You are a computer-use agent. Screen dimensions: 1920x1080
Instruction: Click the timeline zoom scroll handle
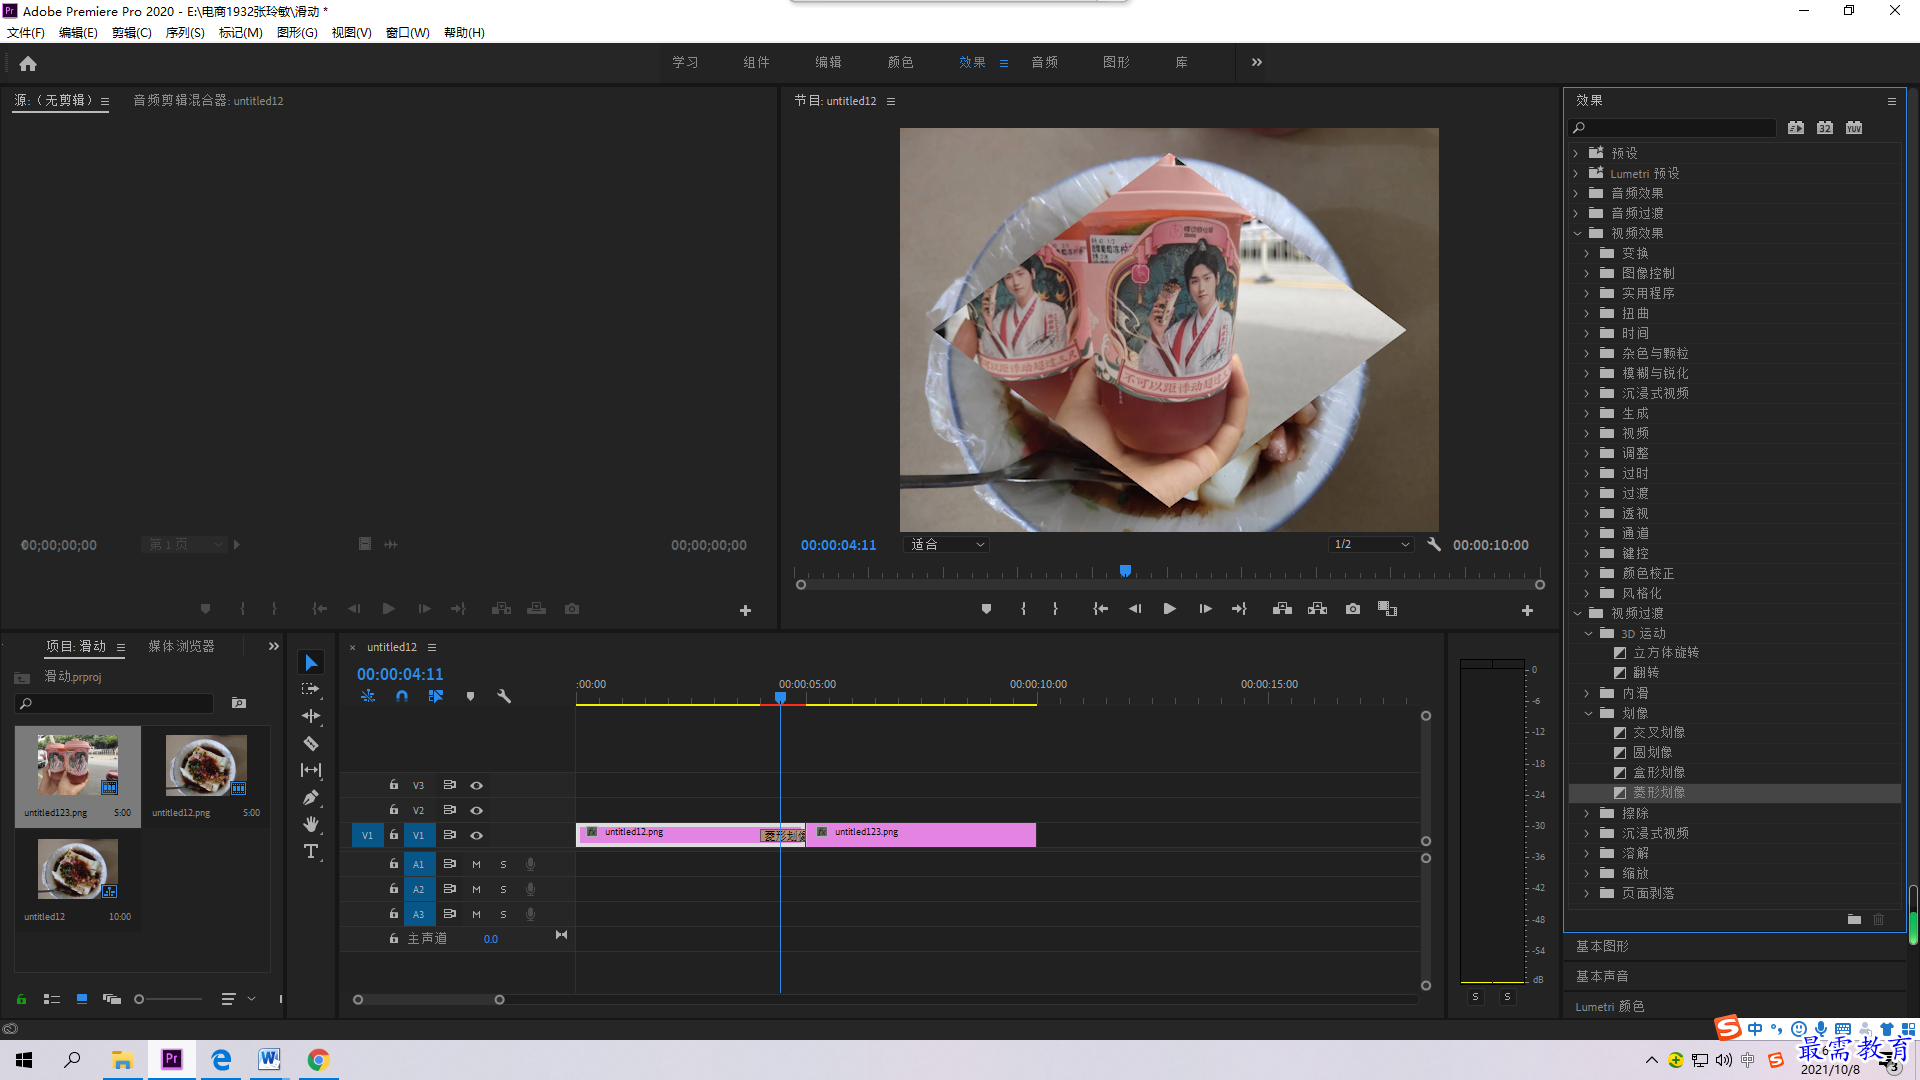[499, 999]
